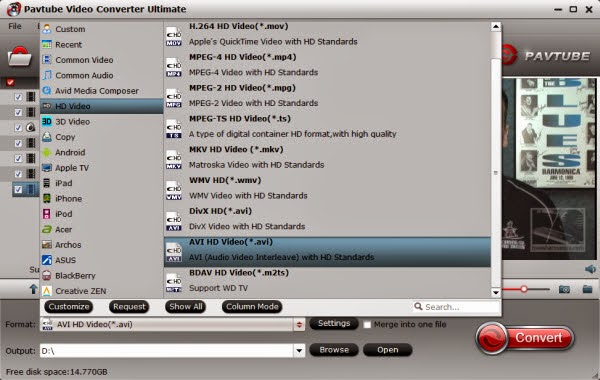This screenshot has height=380, width=600.
Task: Click the Copy disc icon
Action: coord(47,137)
